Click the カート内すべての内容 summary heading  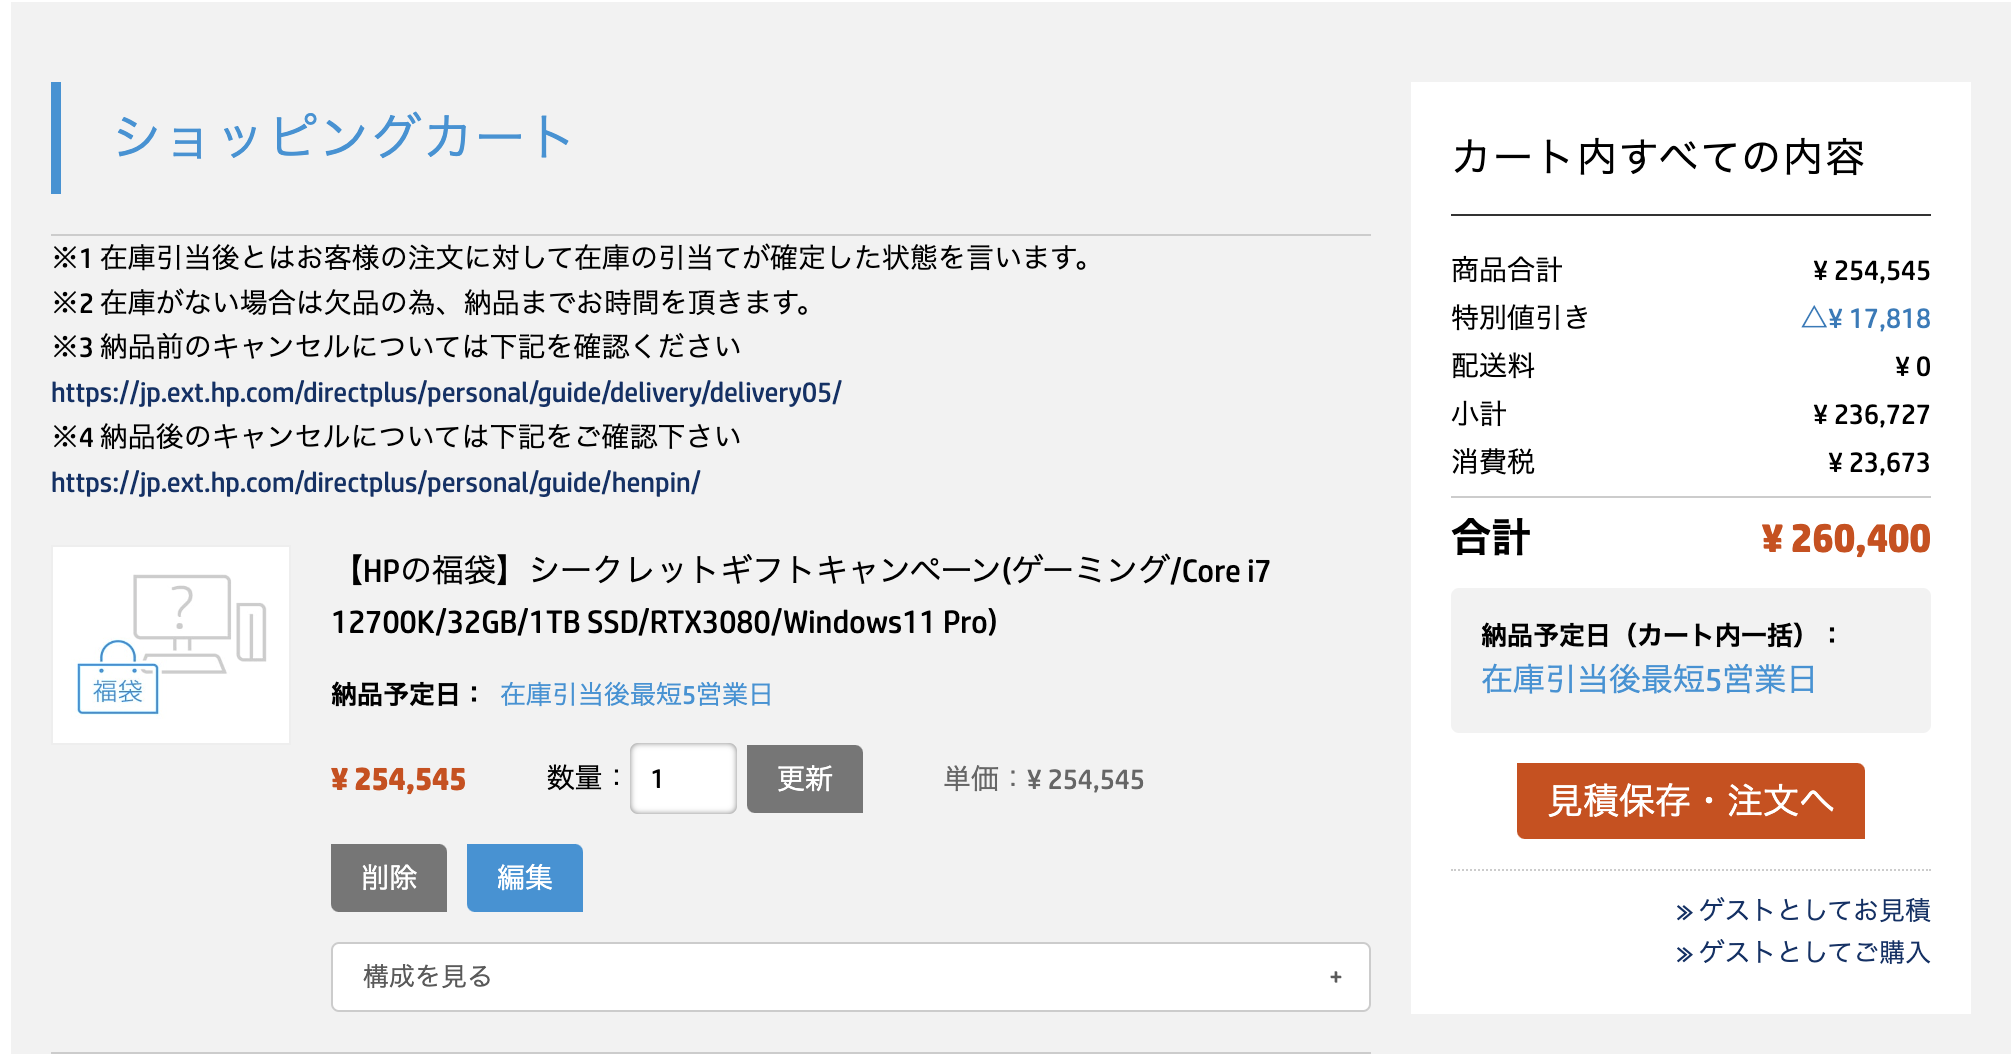[1658, 157]
